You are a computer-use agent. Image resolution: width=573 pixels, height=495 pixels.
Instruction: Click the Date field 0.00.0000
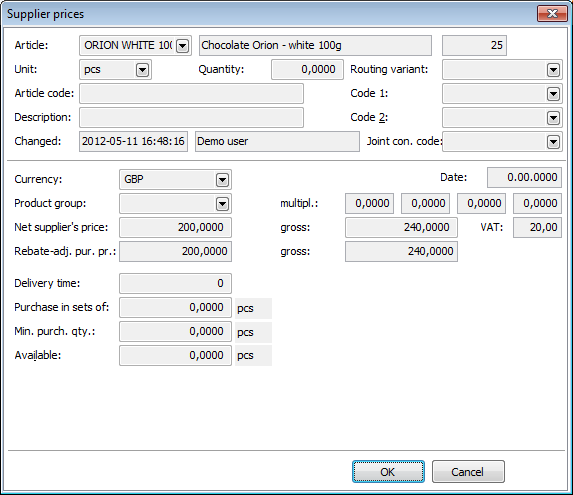pyautogui.click(x=524, y=178)
